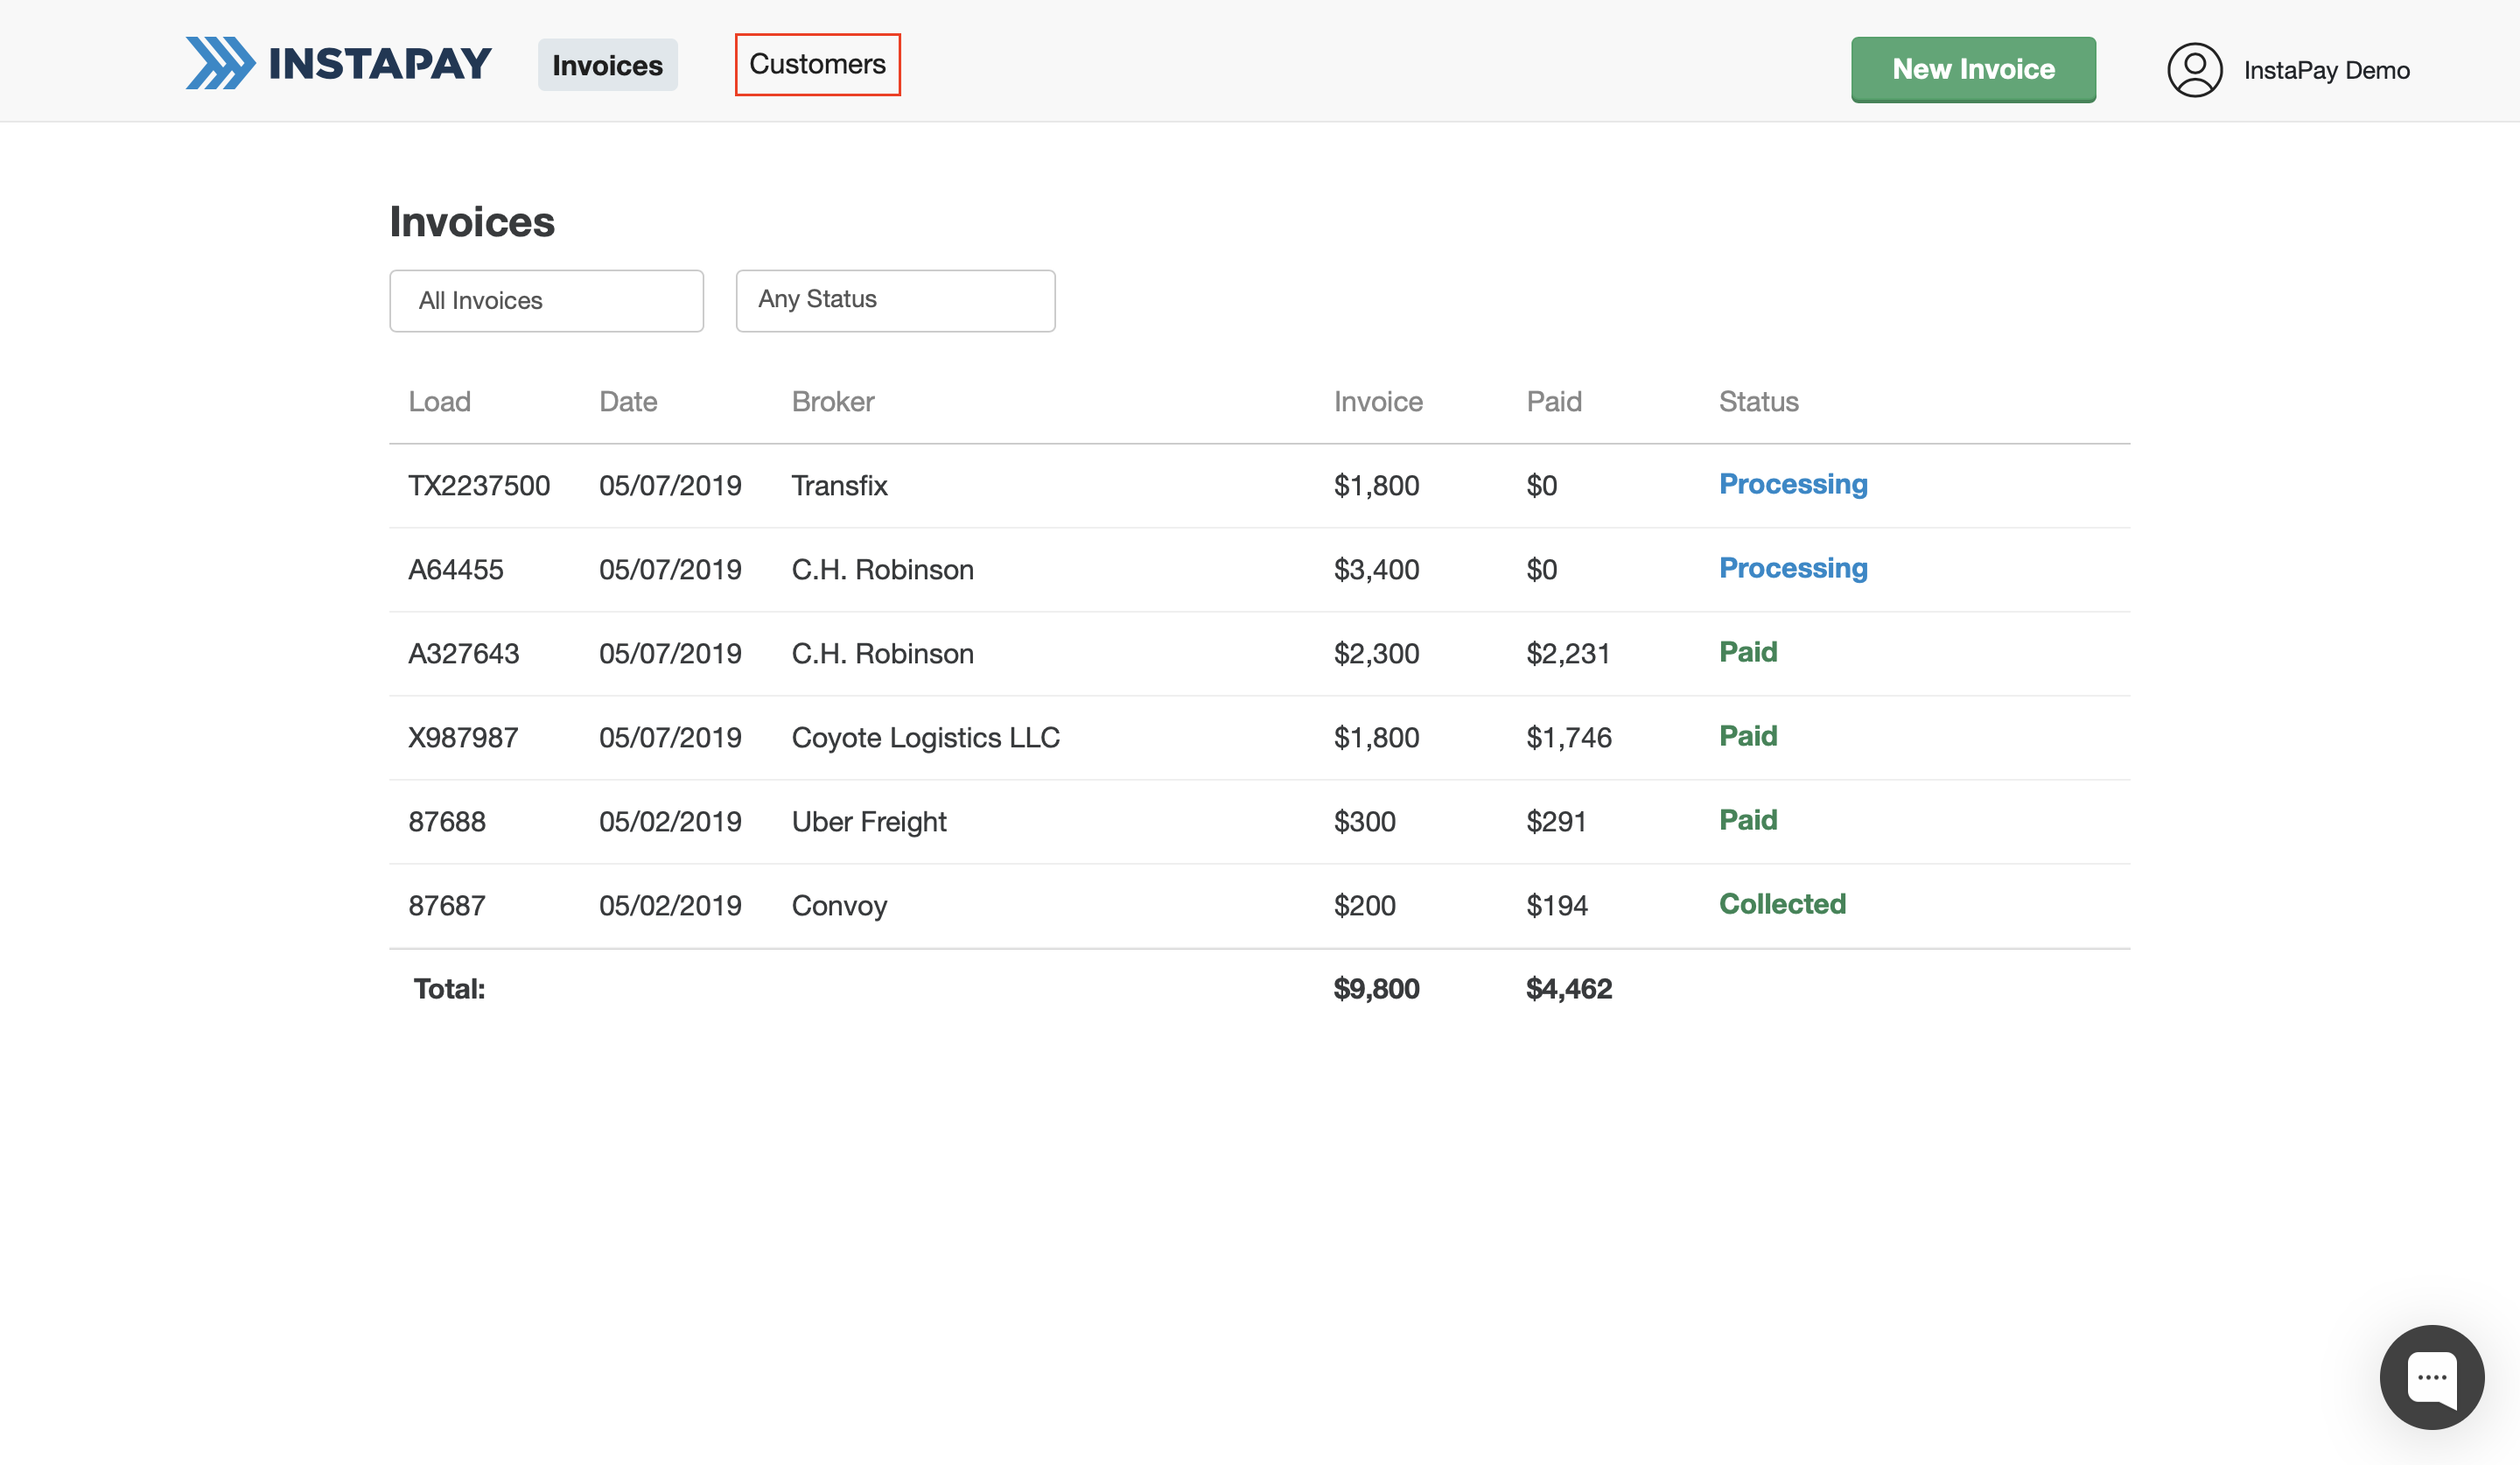Click $0 paid amount in A64455 row
The width and height of the screenshot is (2520, 1465).
coord(1541,569)
